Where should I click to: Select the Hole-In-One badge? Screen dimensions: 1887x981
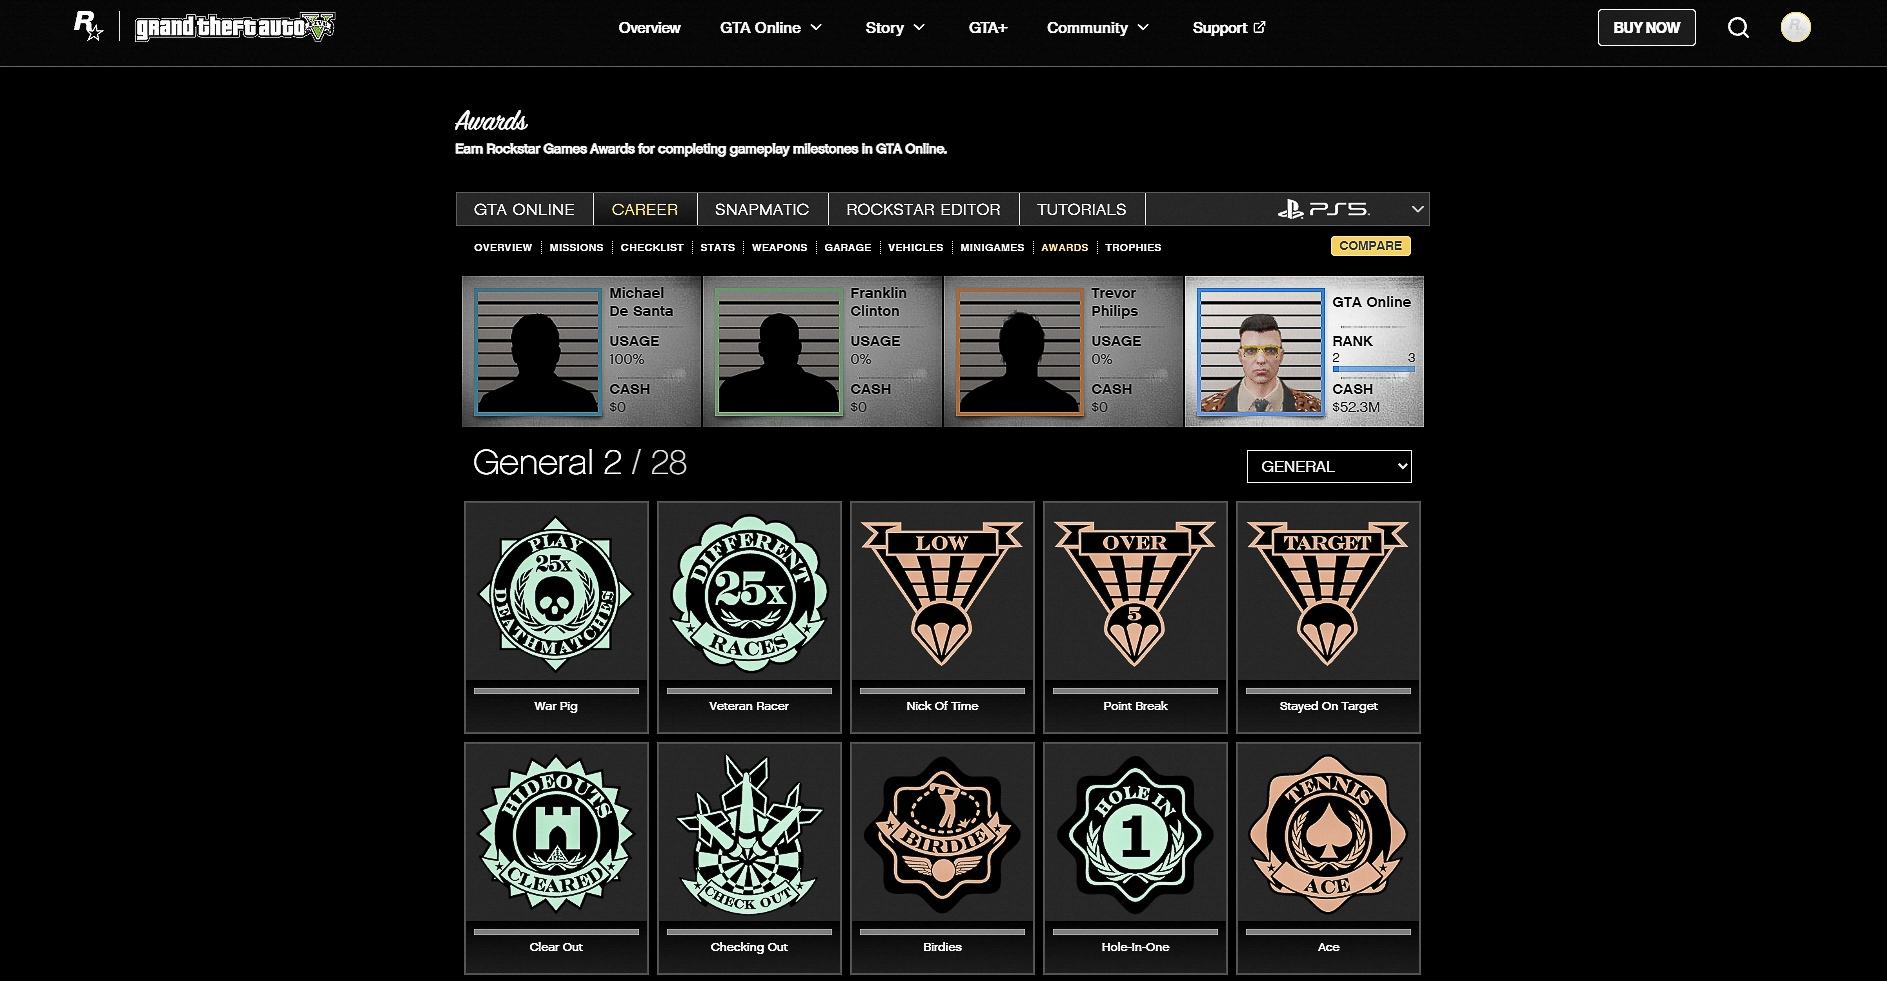click(x=1135, y=834)
